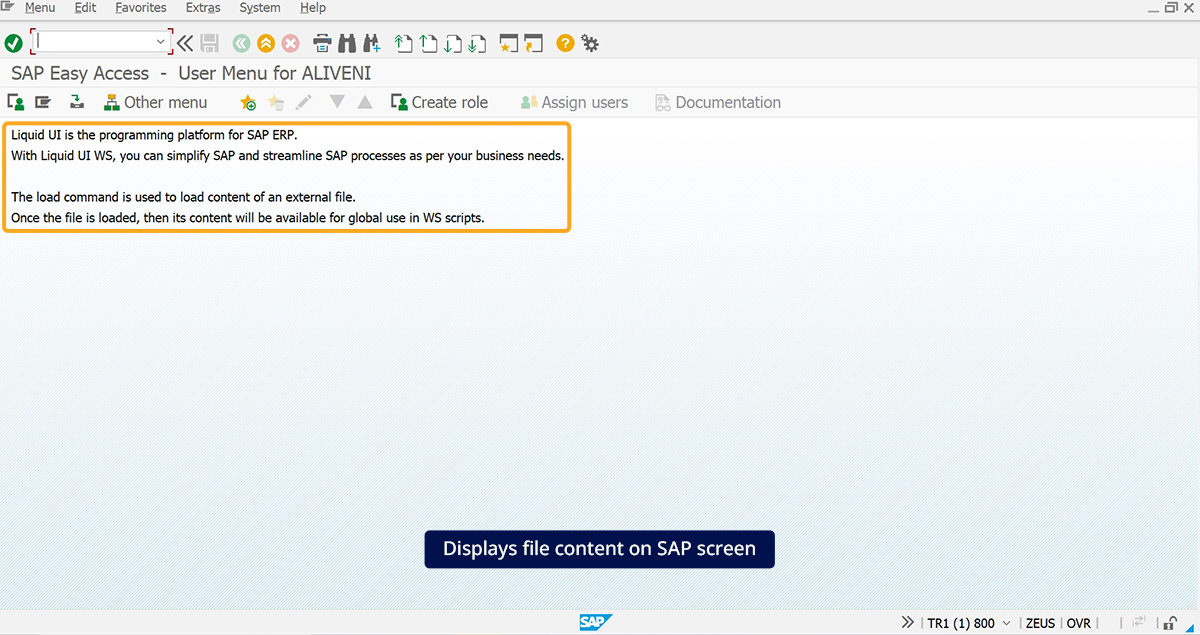
Task: Open the Favorites menu
Action: 141,8
